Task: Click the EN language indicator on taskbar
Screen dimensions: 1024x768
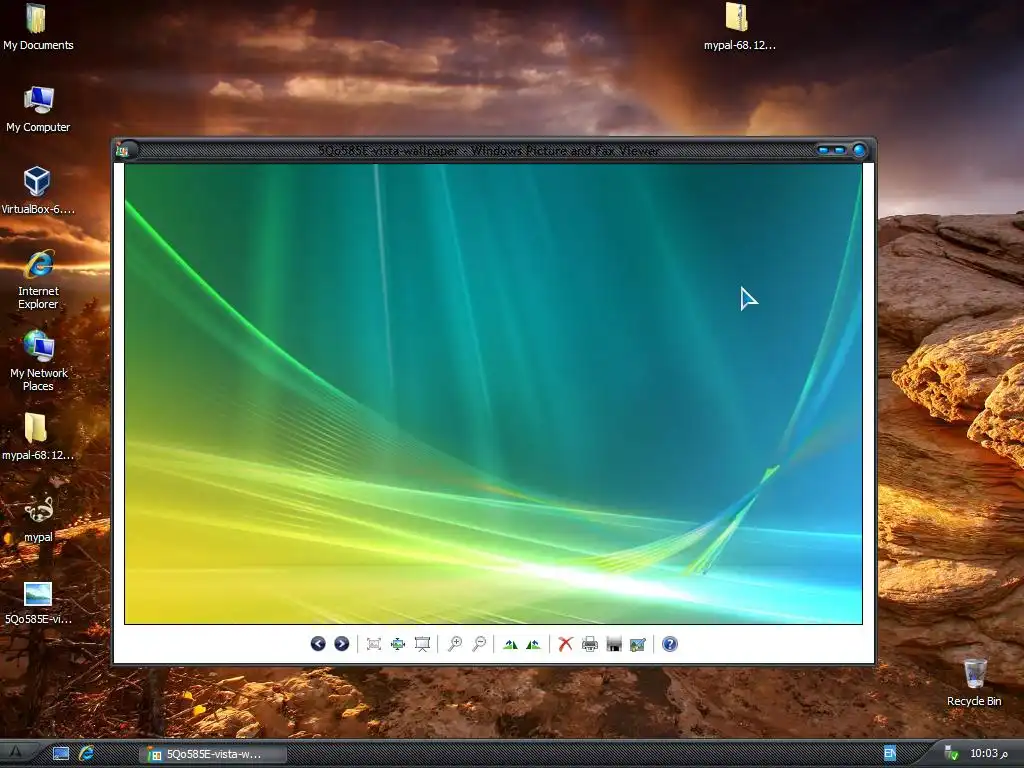Action: (x=890, y=754)
